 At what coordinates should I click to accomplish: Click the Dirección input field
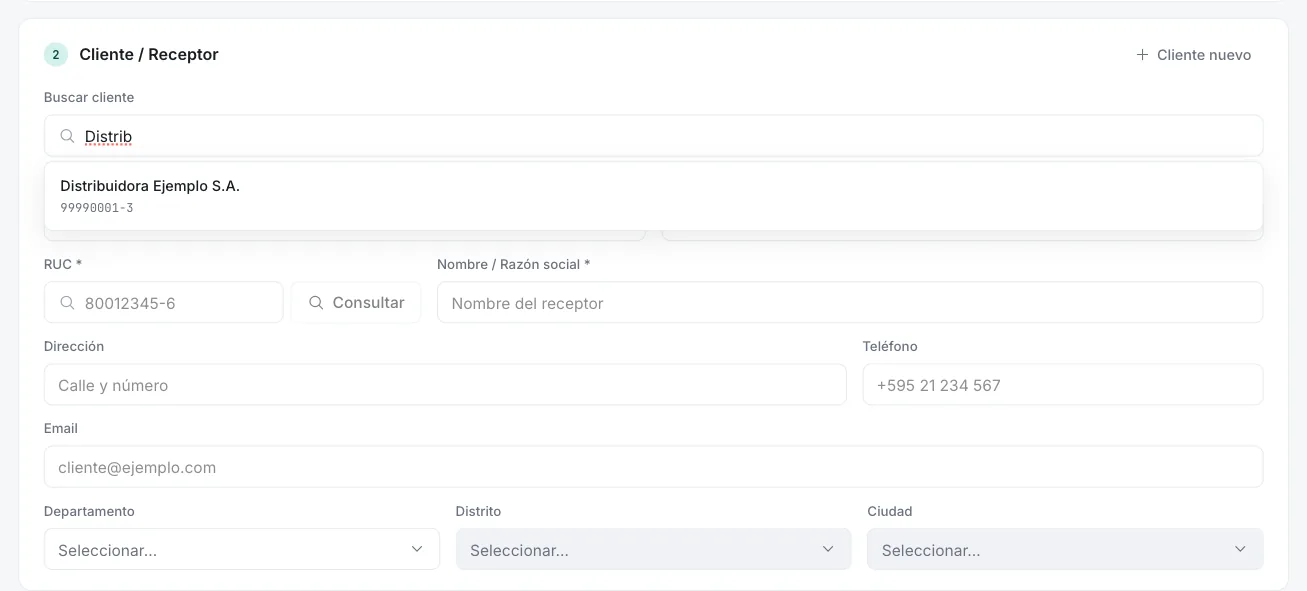point(445,384)
